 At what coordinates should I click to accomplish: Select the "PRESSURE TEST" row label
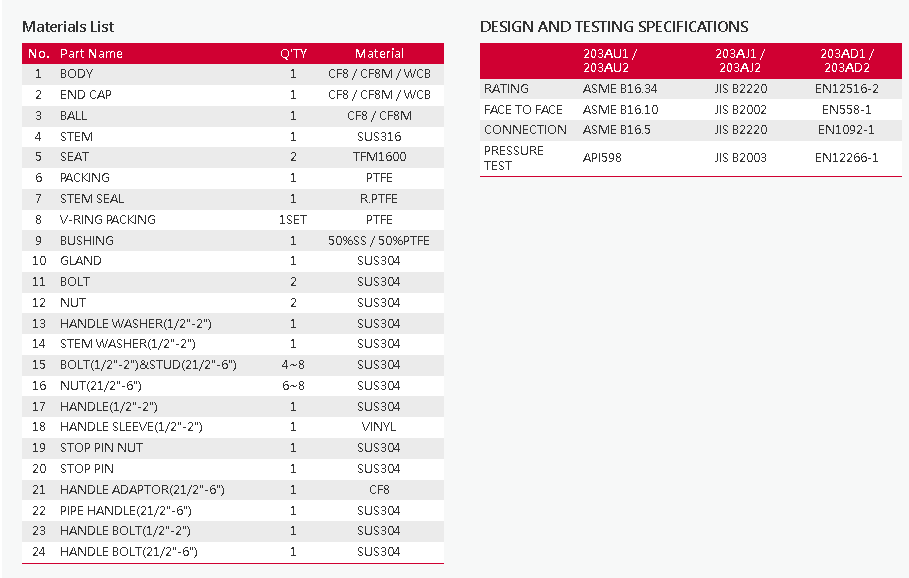click(x=514, y=158)
